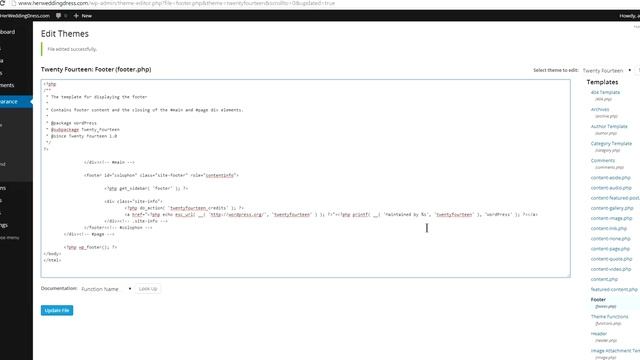Open the Header template file

click(599, 334)
